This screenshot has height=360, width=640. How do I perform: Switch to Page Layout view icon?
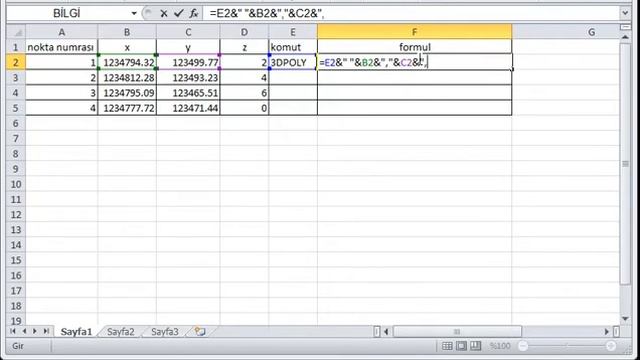pos(461,346)
